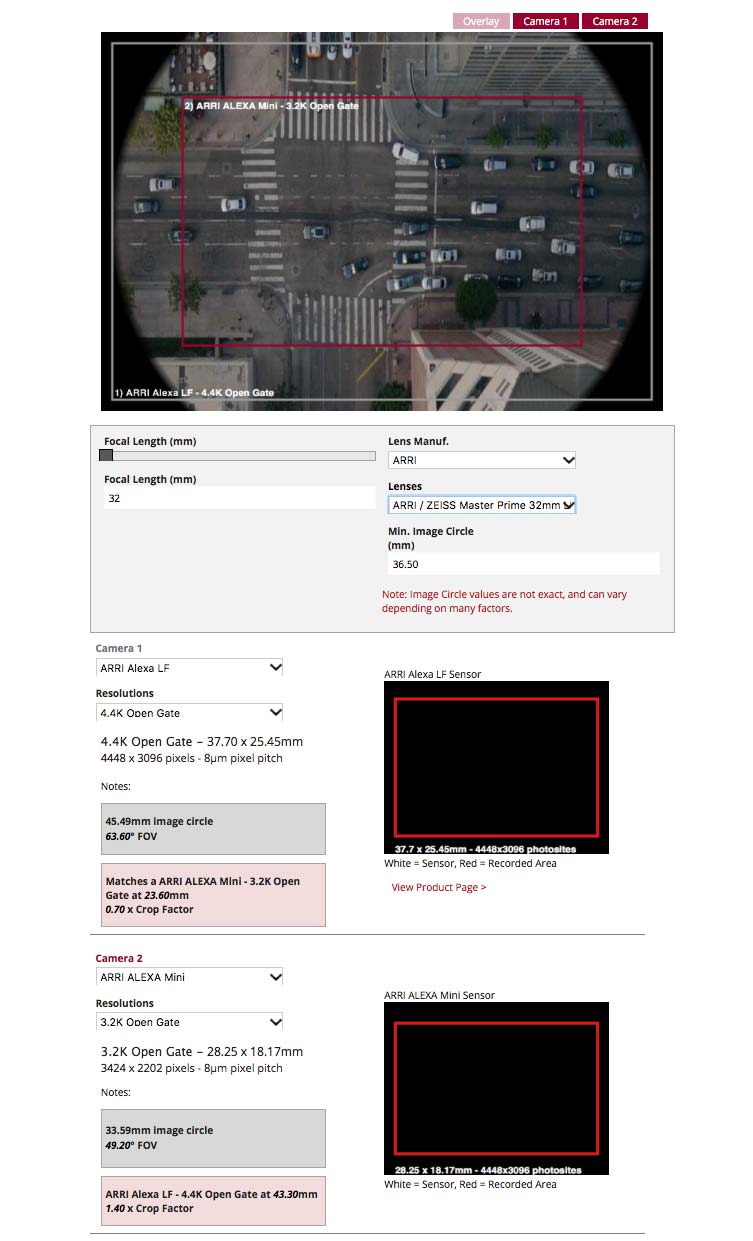Viewport: 753px width, 1241px height.
Task: Click the Min. Image Circle field showing 36.50
Action: click(524, 564)
